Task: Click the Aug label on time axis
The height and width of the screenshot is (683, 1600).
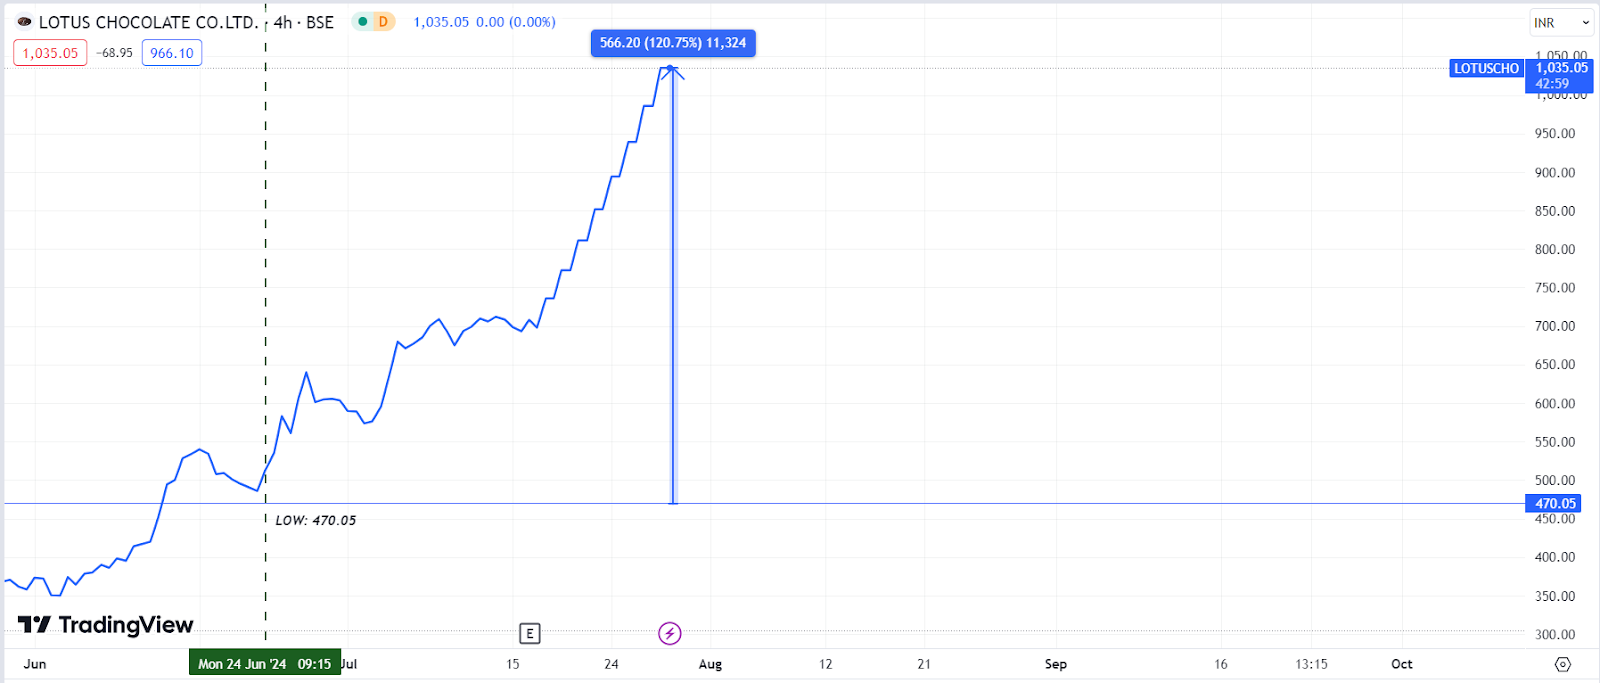Action: click(710, 664)
